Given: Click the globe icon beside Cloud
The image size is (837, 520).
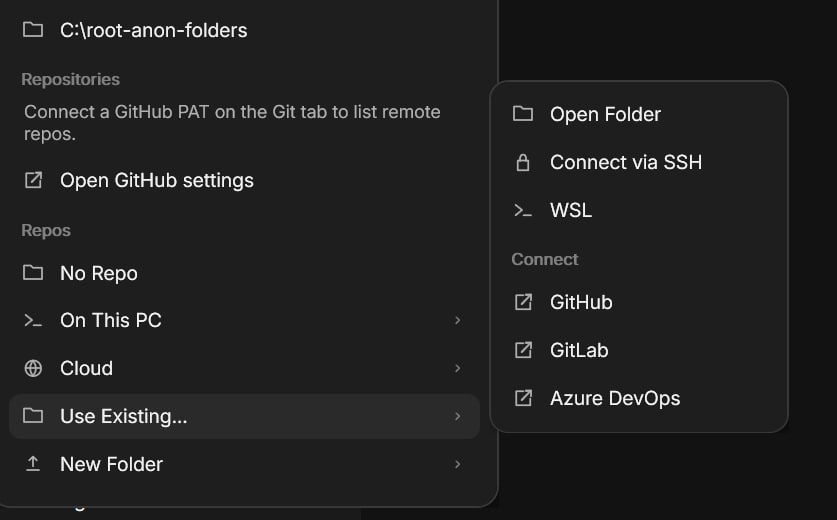Looking at the screenshot, I should 33,368.
